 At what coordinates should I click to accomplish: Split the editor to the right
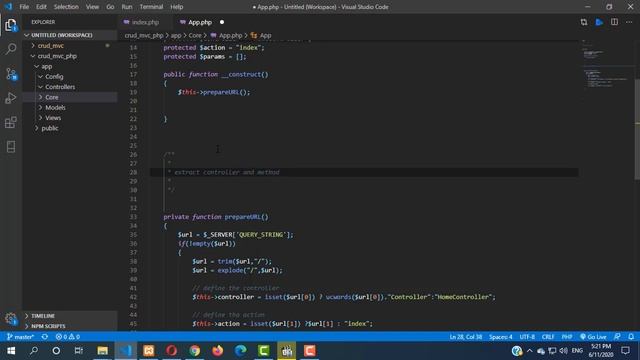(x=614, y=22)
